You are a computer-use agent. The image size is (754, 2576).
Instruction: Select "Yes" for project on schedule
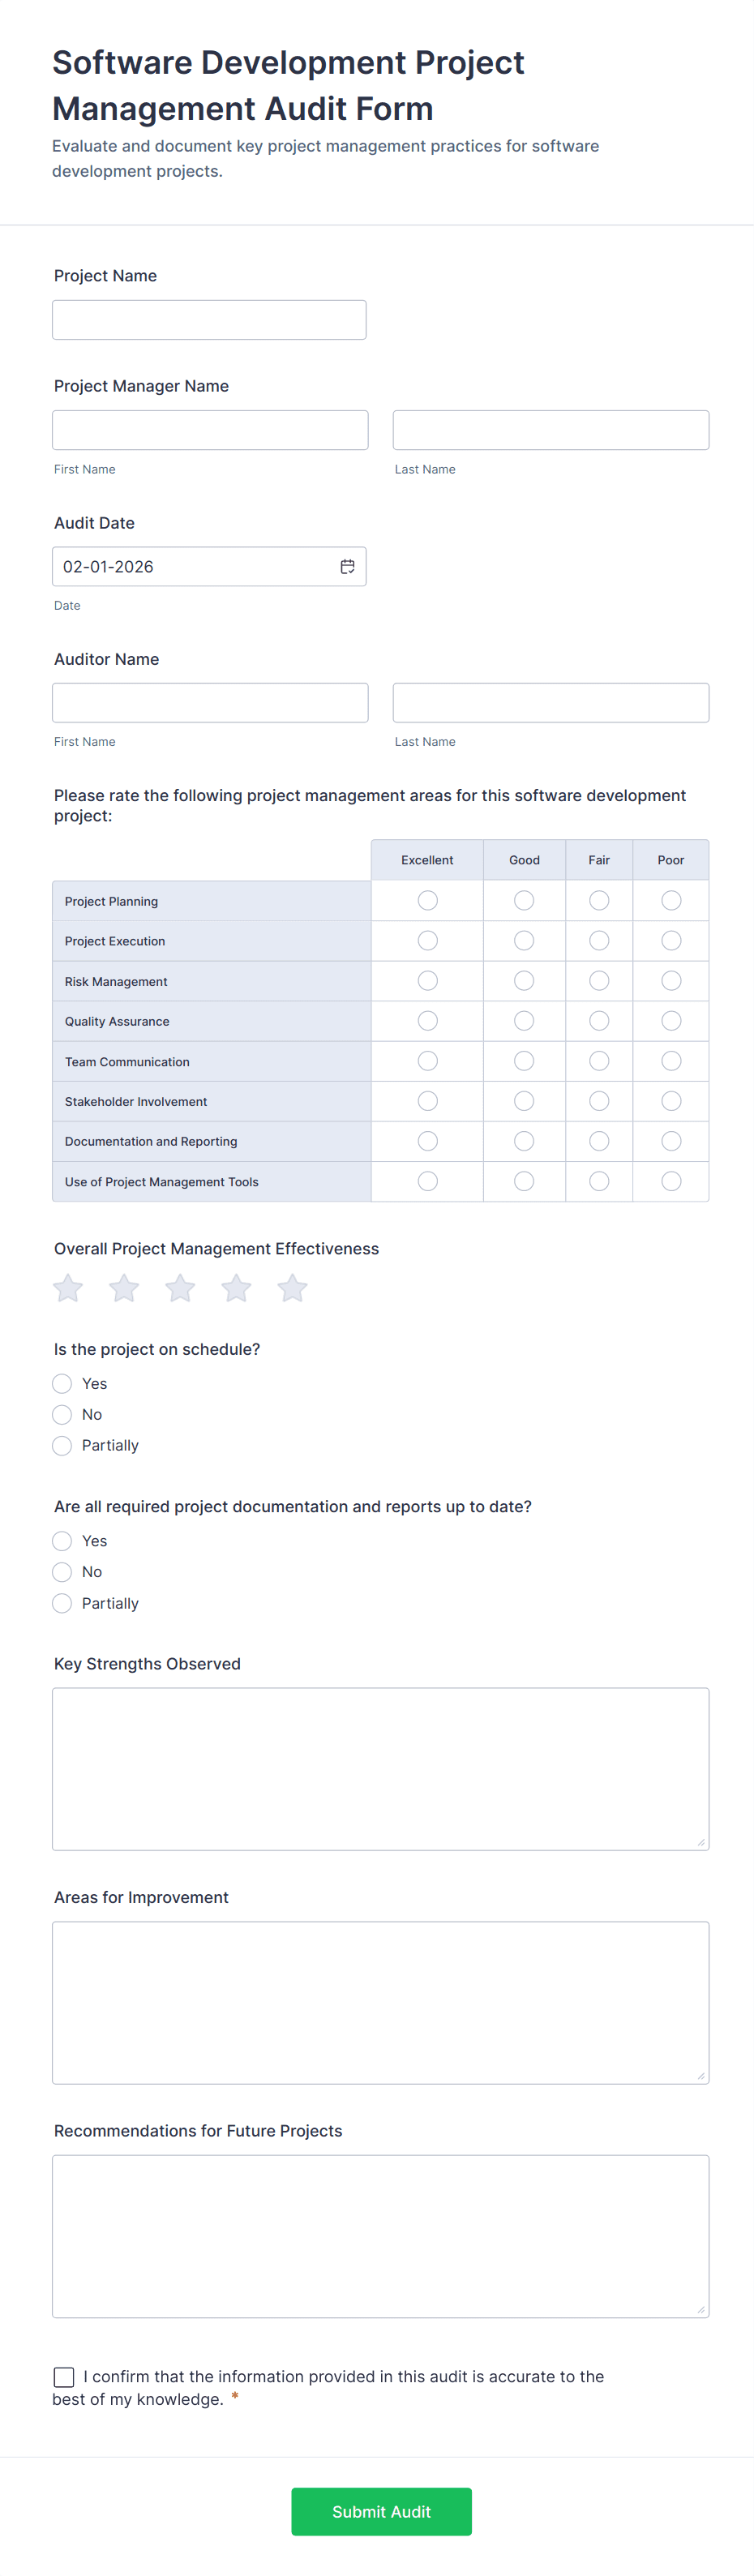pyautogui.click(x=61, y=1383)
